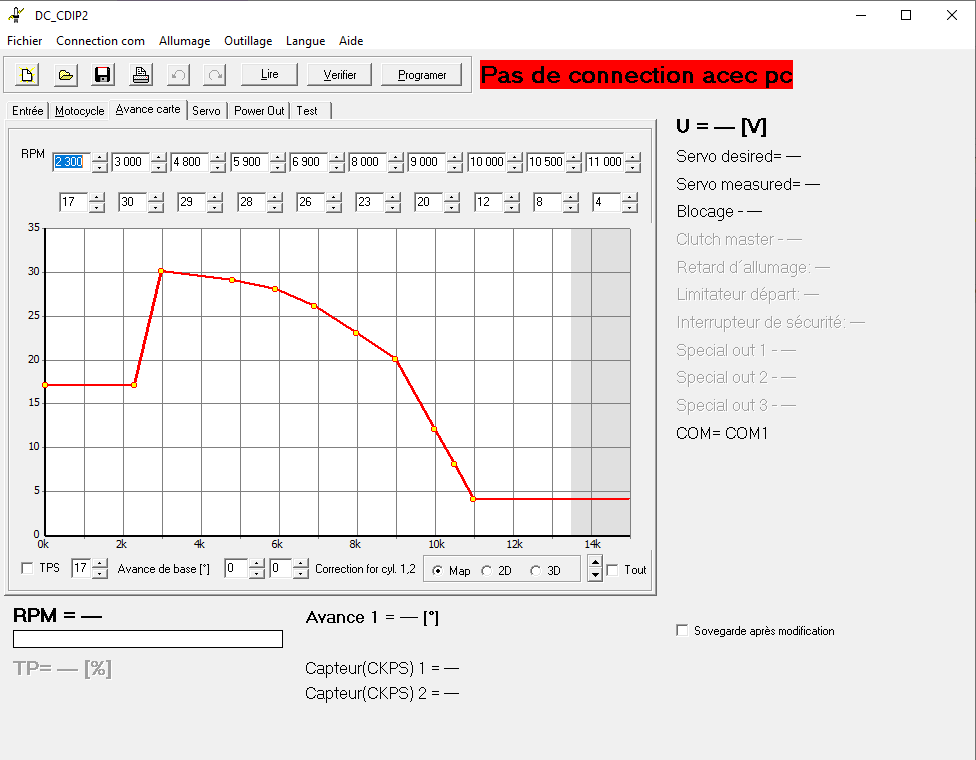976x760 pixels.
Task: Click the 9 000 RPM input field
Action: click(426, 162)
